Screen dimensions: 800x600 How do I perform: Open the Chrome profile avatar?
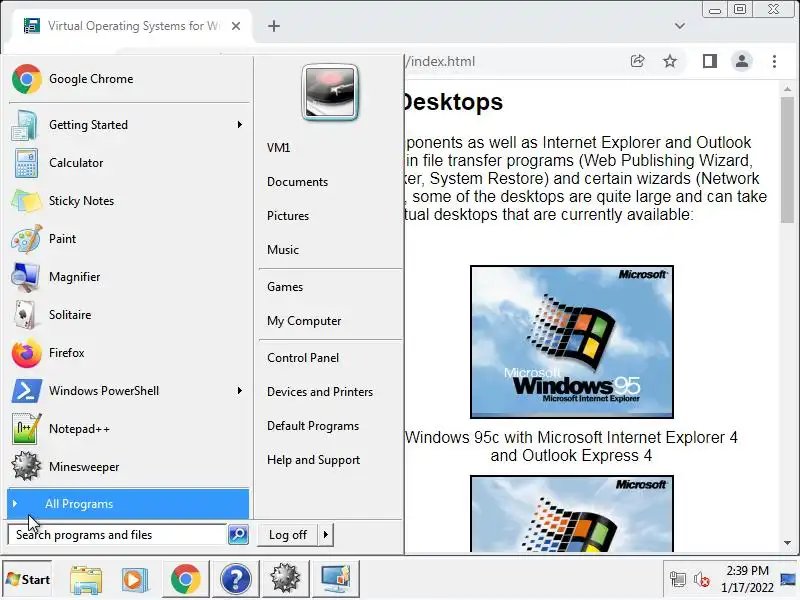point(742,61)
